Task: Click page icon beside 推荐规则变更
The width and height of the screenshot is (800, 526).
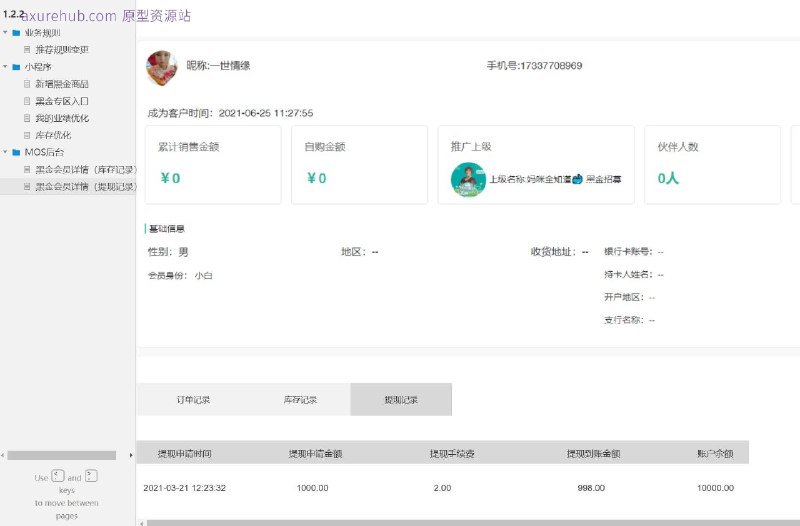Action: (27, 49)
